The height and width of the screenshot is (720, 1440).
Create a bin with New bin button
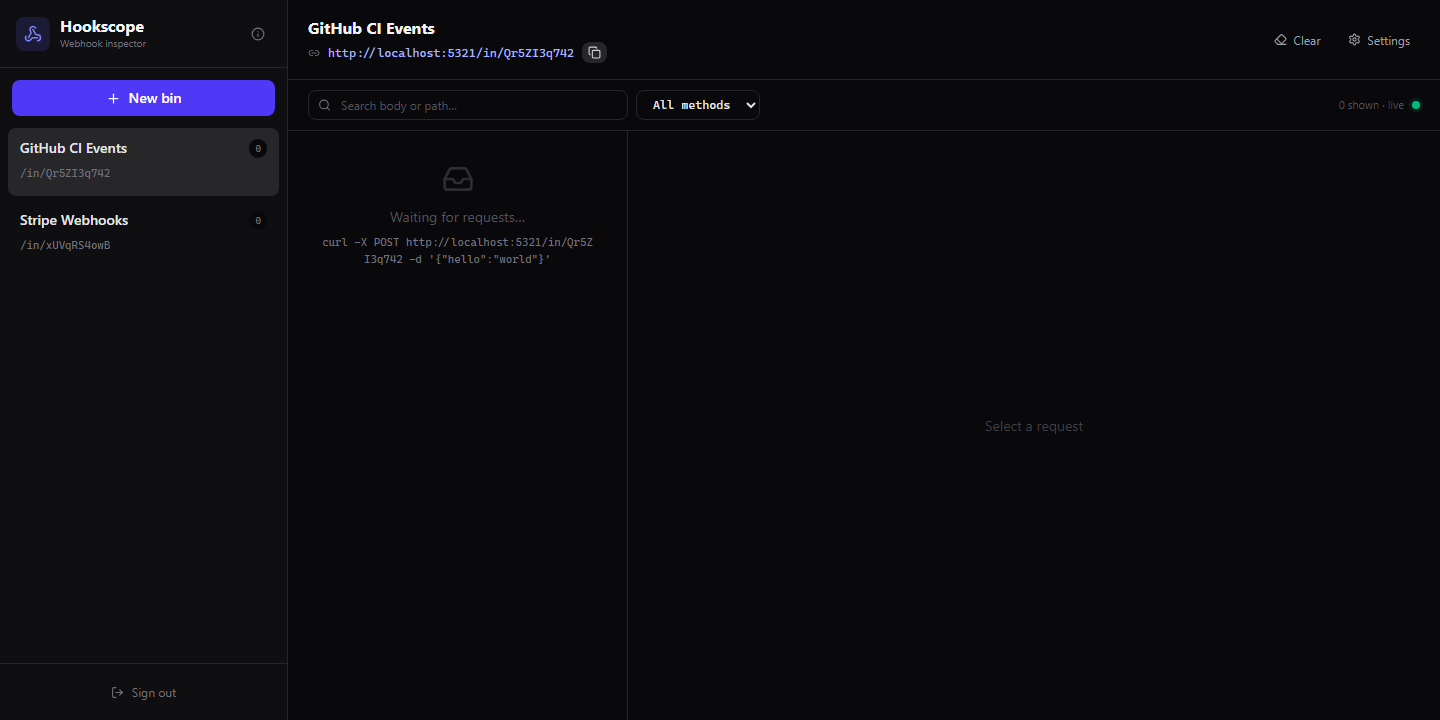click(143, 98)
